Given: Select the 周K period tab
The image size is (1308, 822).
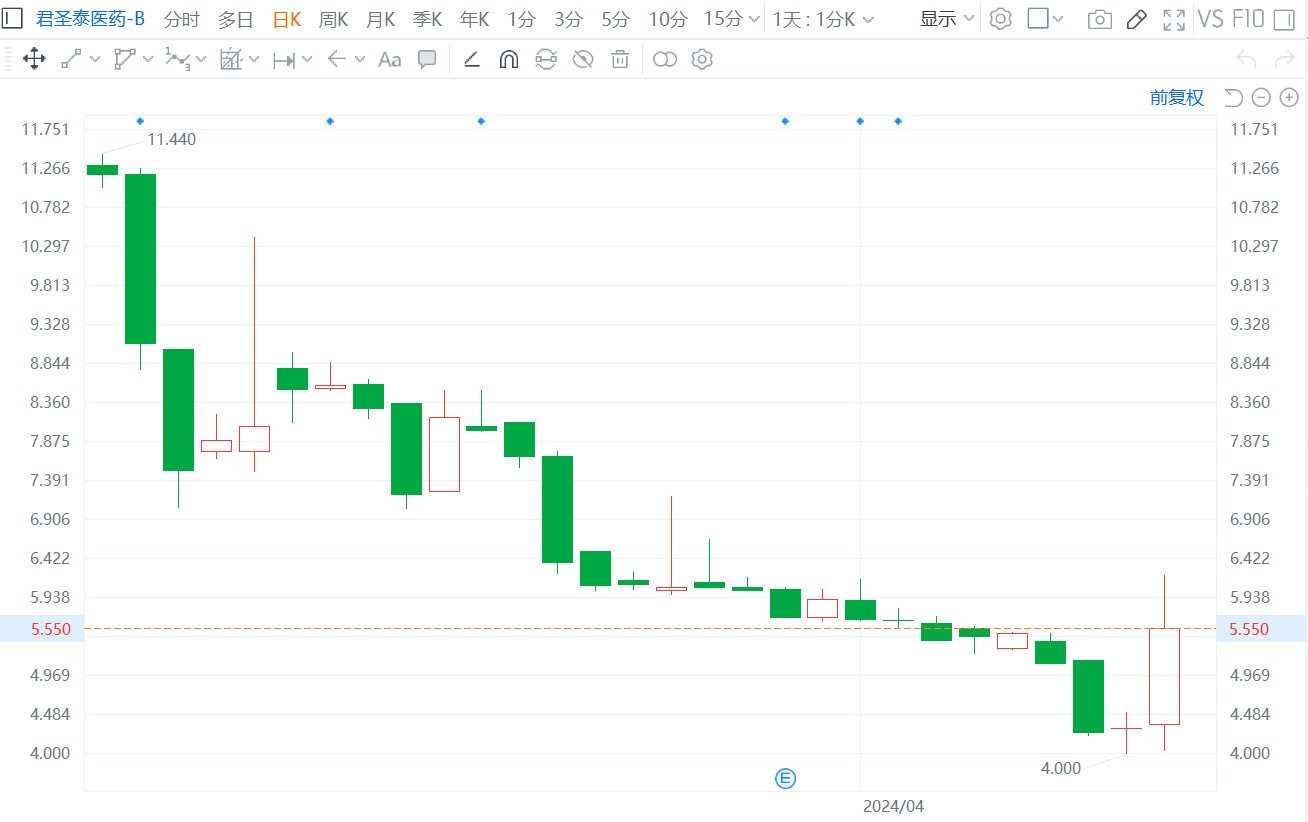Looking at the screenshot, I should coord(333,19).
